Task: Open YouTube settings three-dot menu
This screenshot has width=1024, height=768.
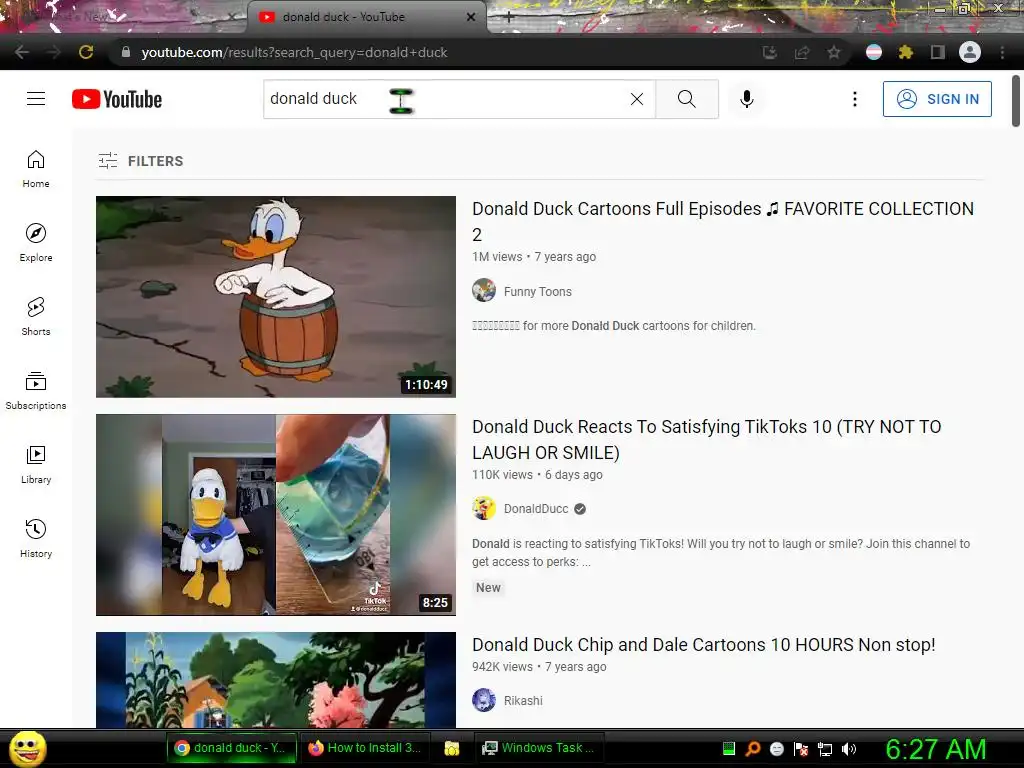Action: (854, 99)
